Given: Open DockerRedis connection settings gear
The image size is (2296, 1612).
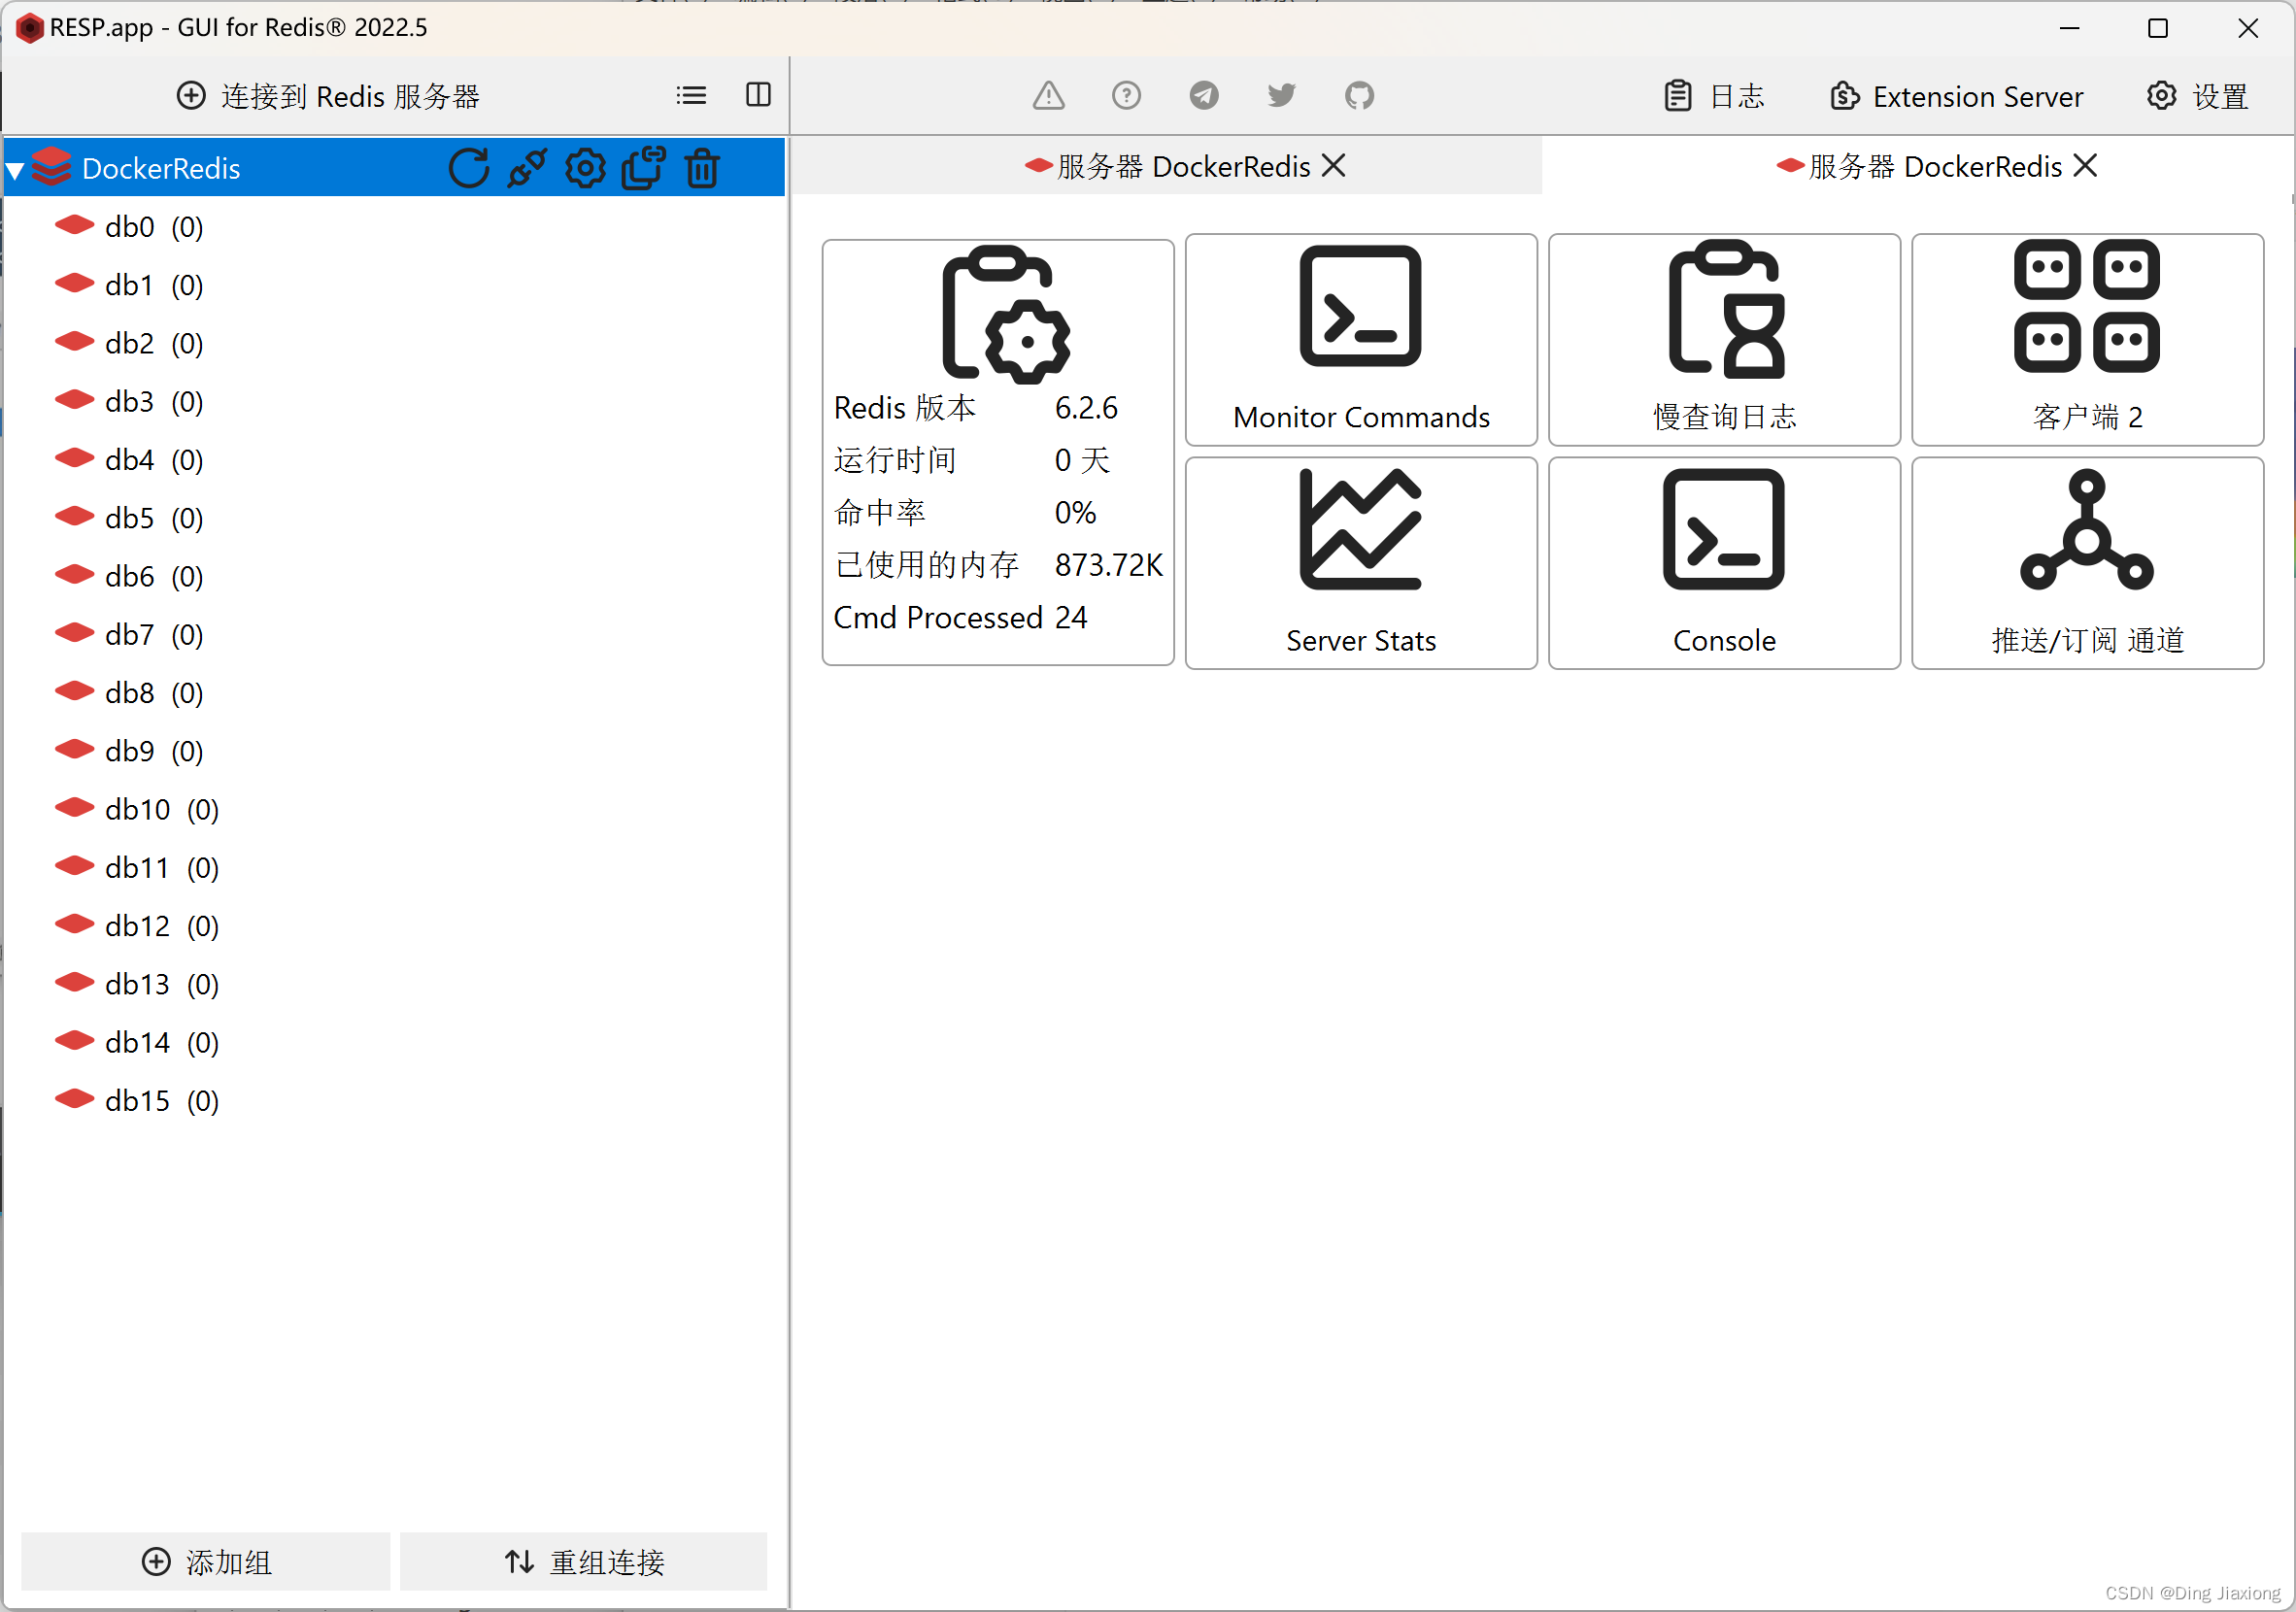Looking at the screenshot, I should pyautogui.click(x=585, y=168).
